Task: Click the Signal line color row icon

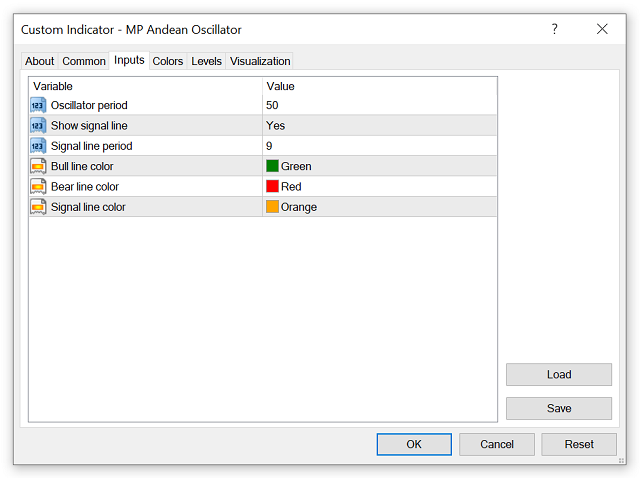Action: pos(38,207)
